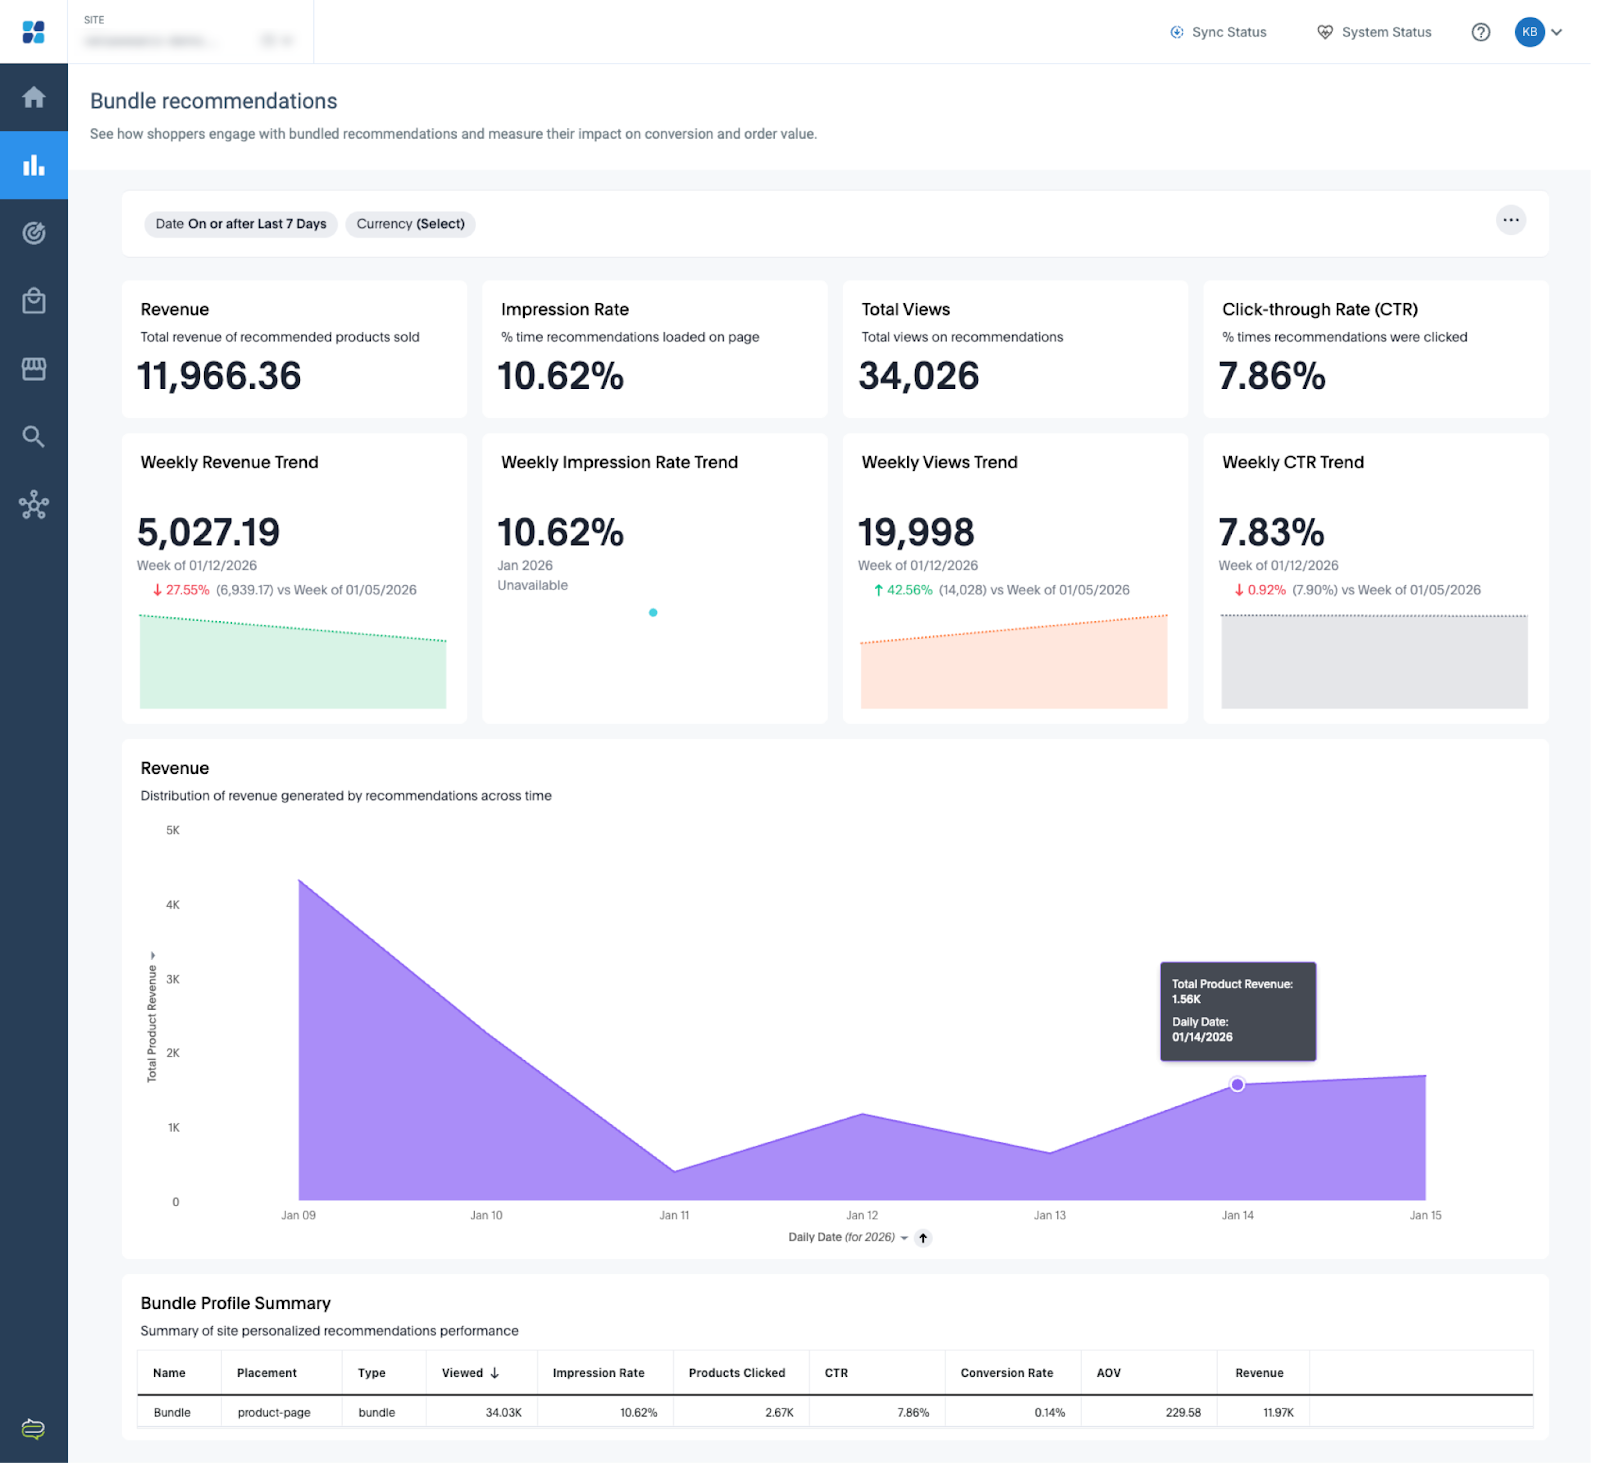This screenshot has height=1463, width=1600.
Task: Click the target goal icon in sidebar
Action: coord(34,233)
